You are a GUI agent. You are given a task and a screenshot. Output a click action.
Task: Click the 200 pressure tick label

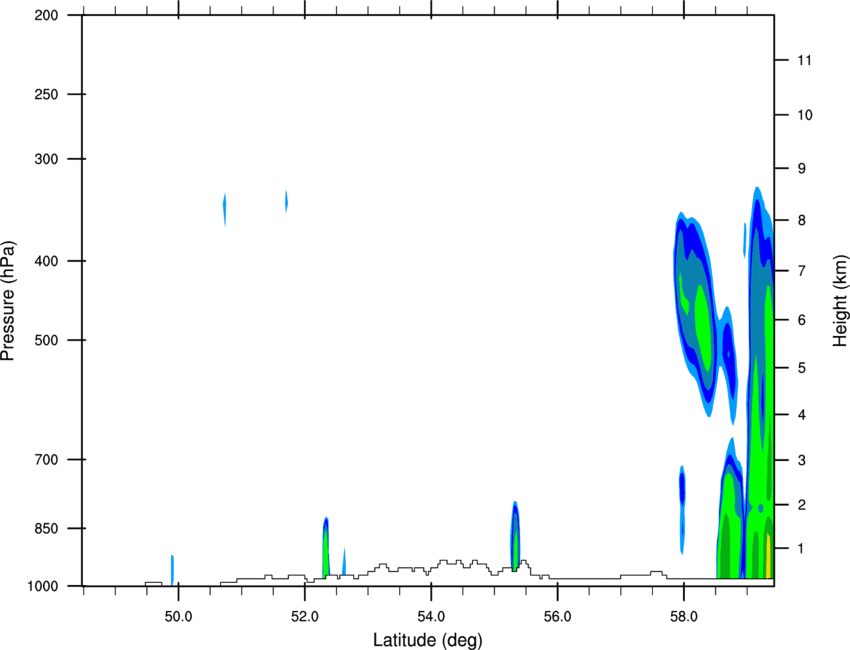tap(47, 15)
